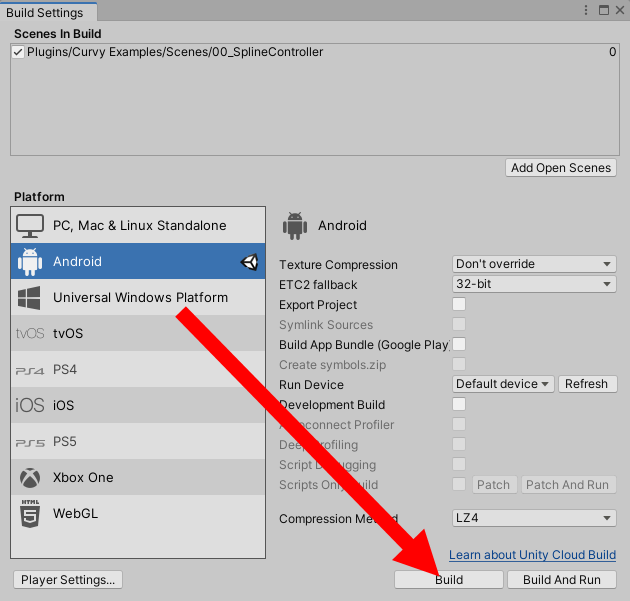Click the Export Project label
This screenshot has width=630, height=601.
click(318, 305)
